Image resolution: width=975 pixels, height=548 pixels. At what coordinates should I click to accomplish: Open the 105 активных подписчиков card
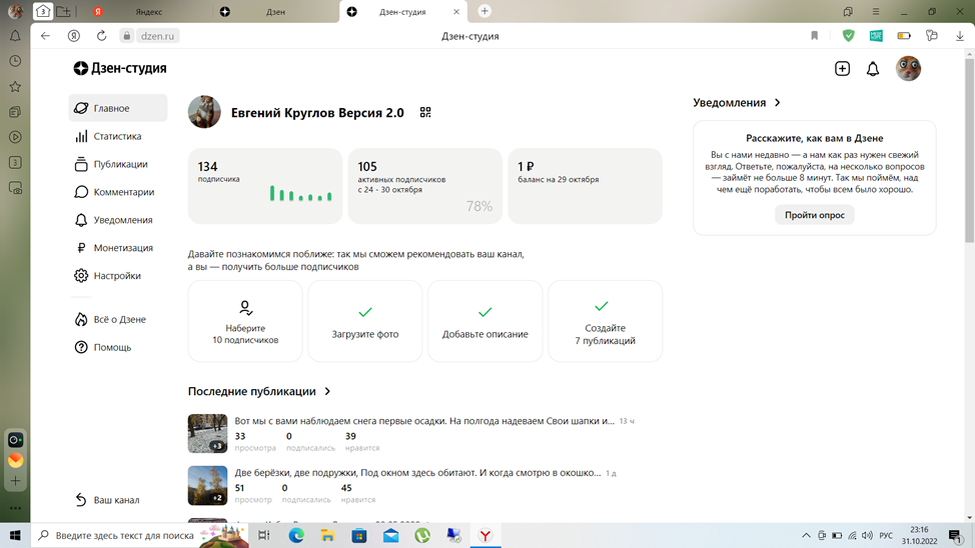[425, 186]
